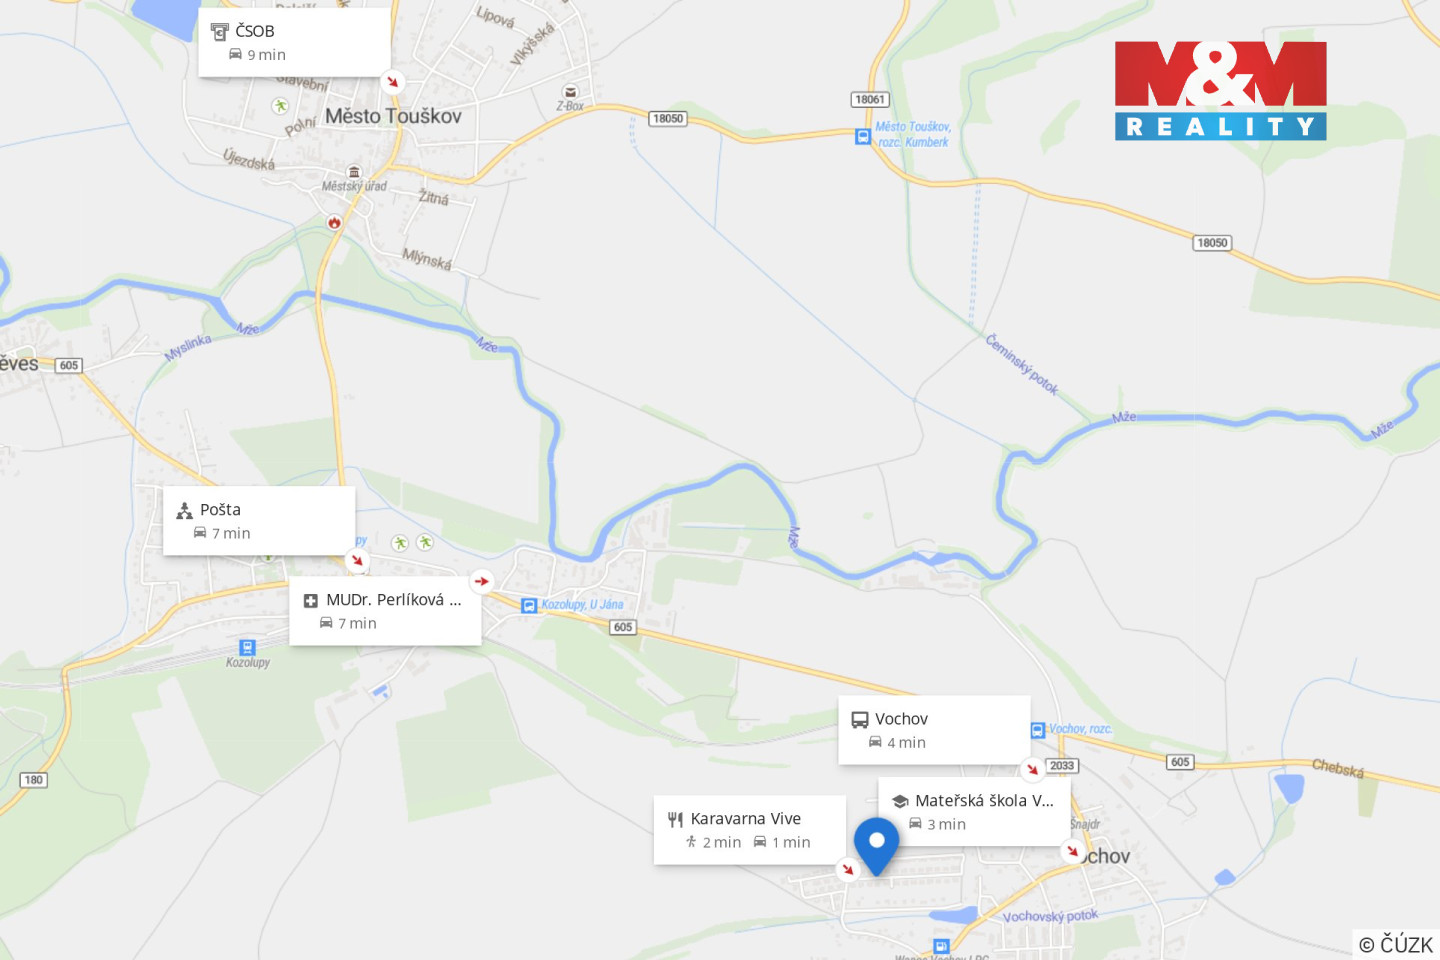
Task: Click the ČÚZK copyright attribution
Action: pos(1396,944)
